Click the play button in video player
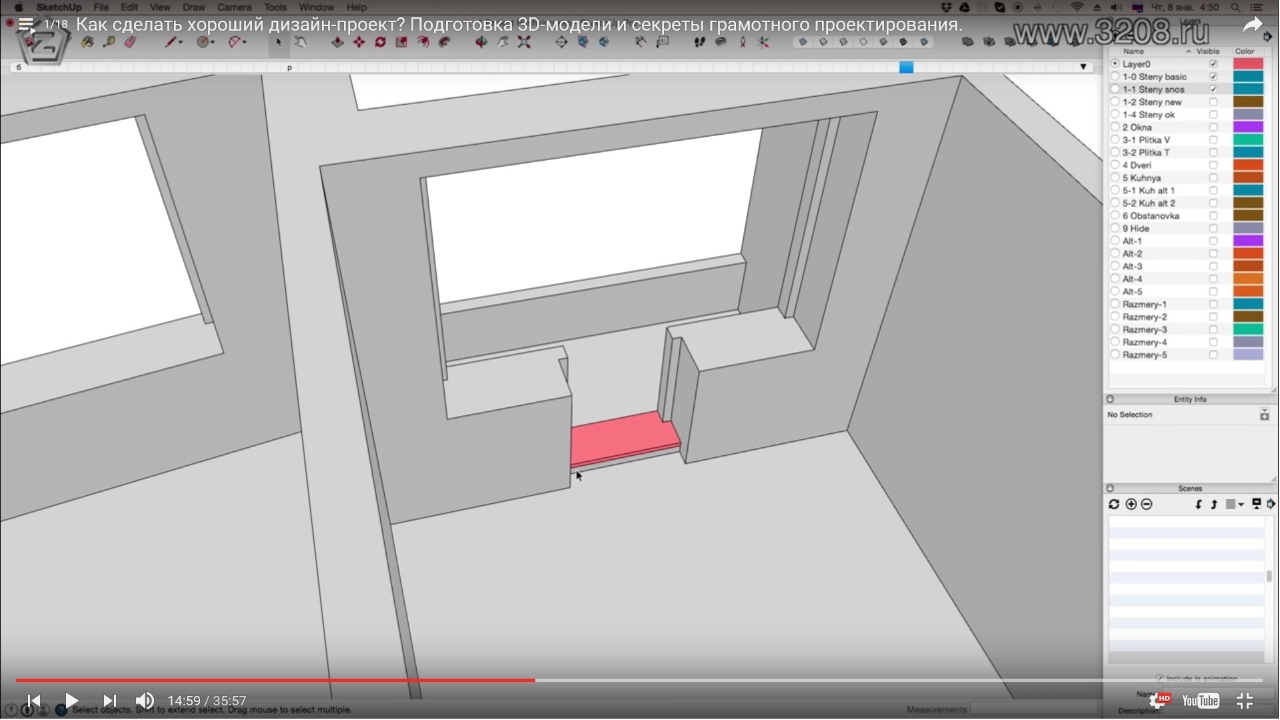Viewport: 1280px width, 720px height. tap(71, 701)
